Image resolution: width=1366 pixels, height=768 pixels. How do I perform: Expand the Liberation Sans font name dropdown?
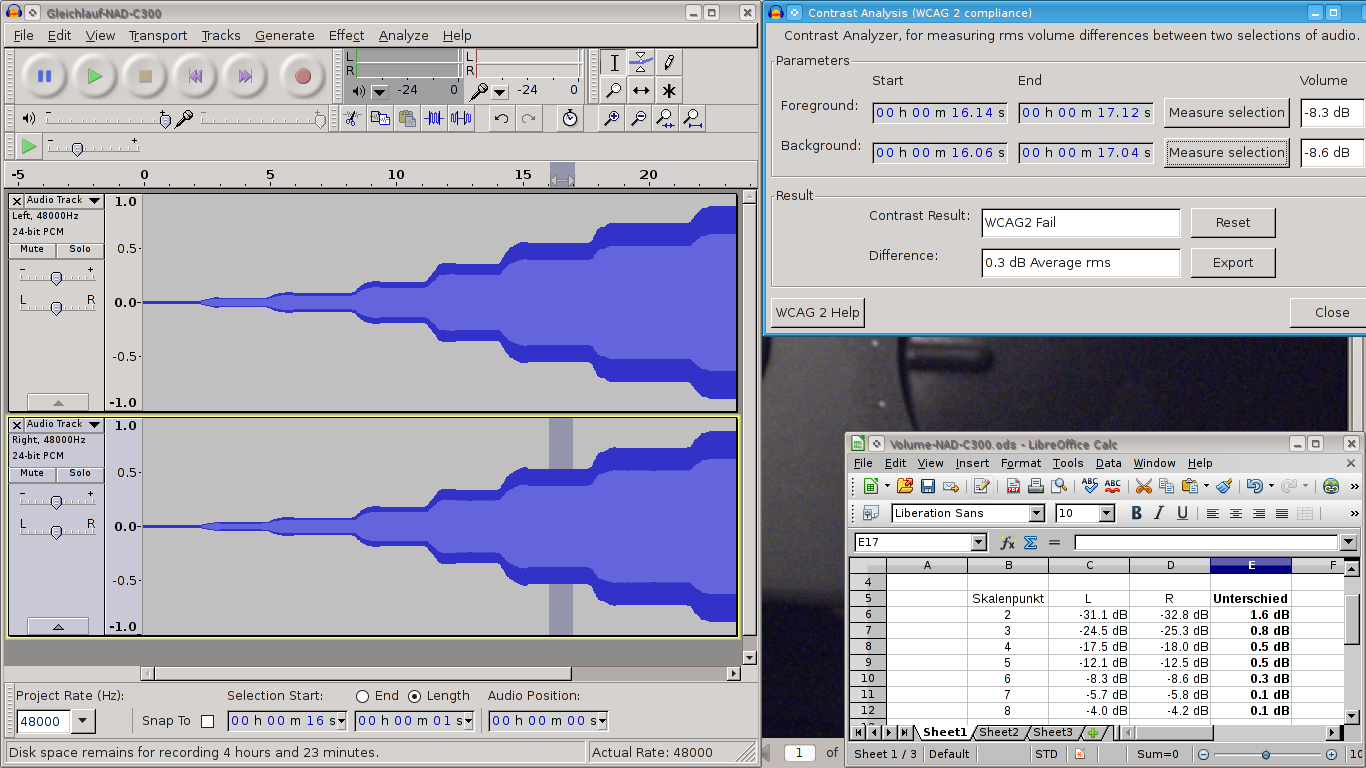pyautogui.click(x=1036, y=513)
